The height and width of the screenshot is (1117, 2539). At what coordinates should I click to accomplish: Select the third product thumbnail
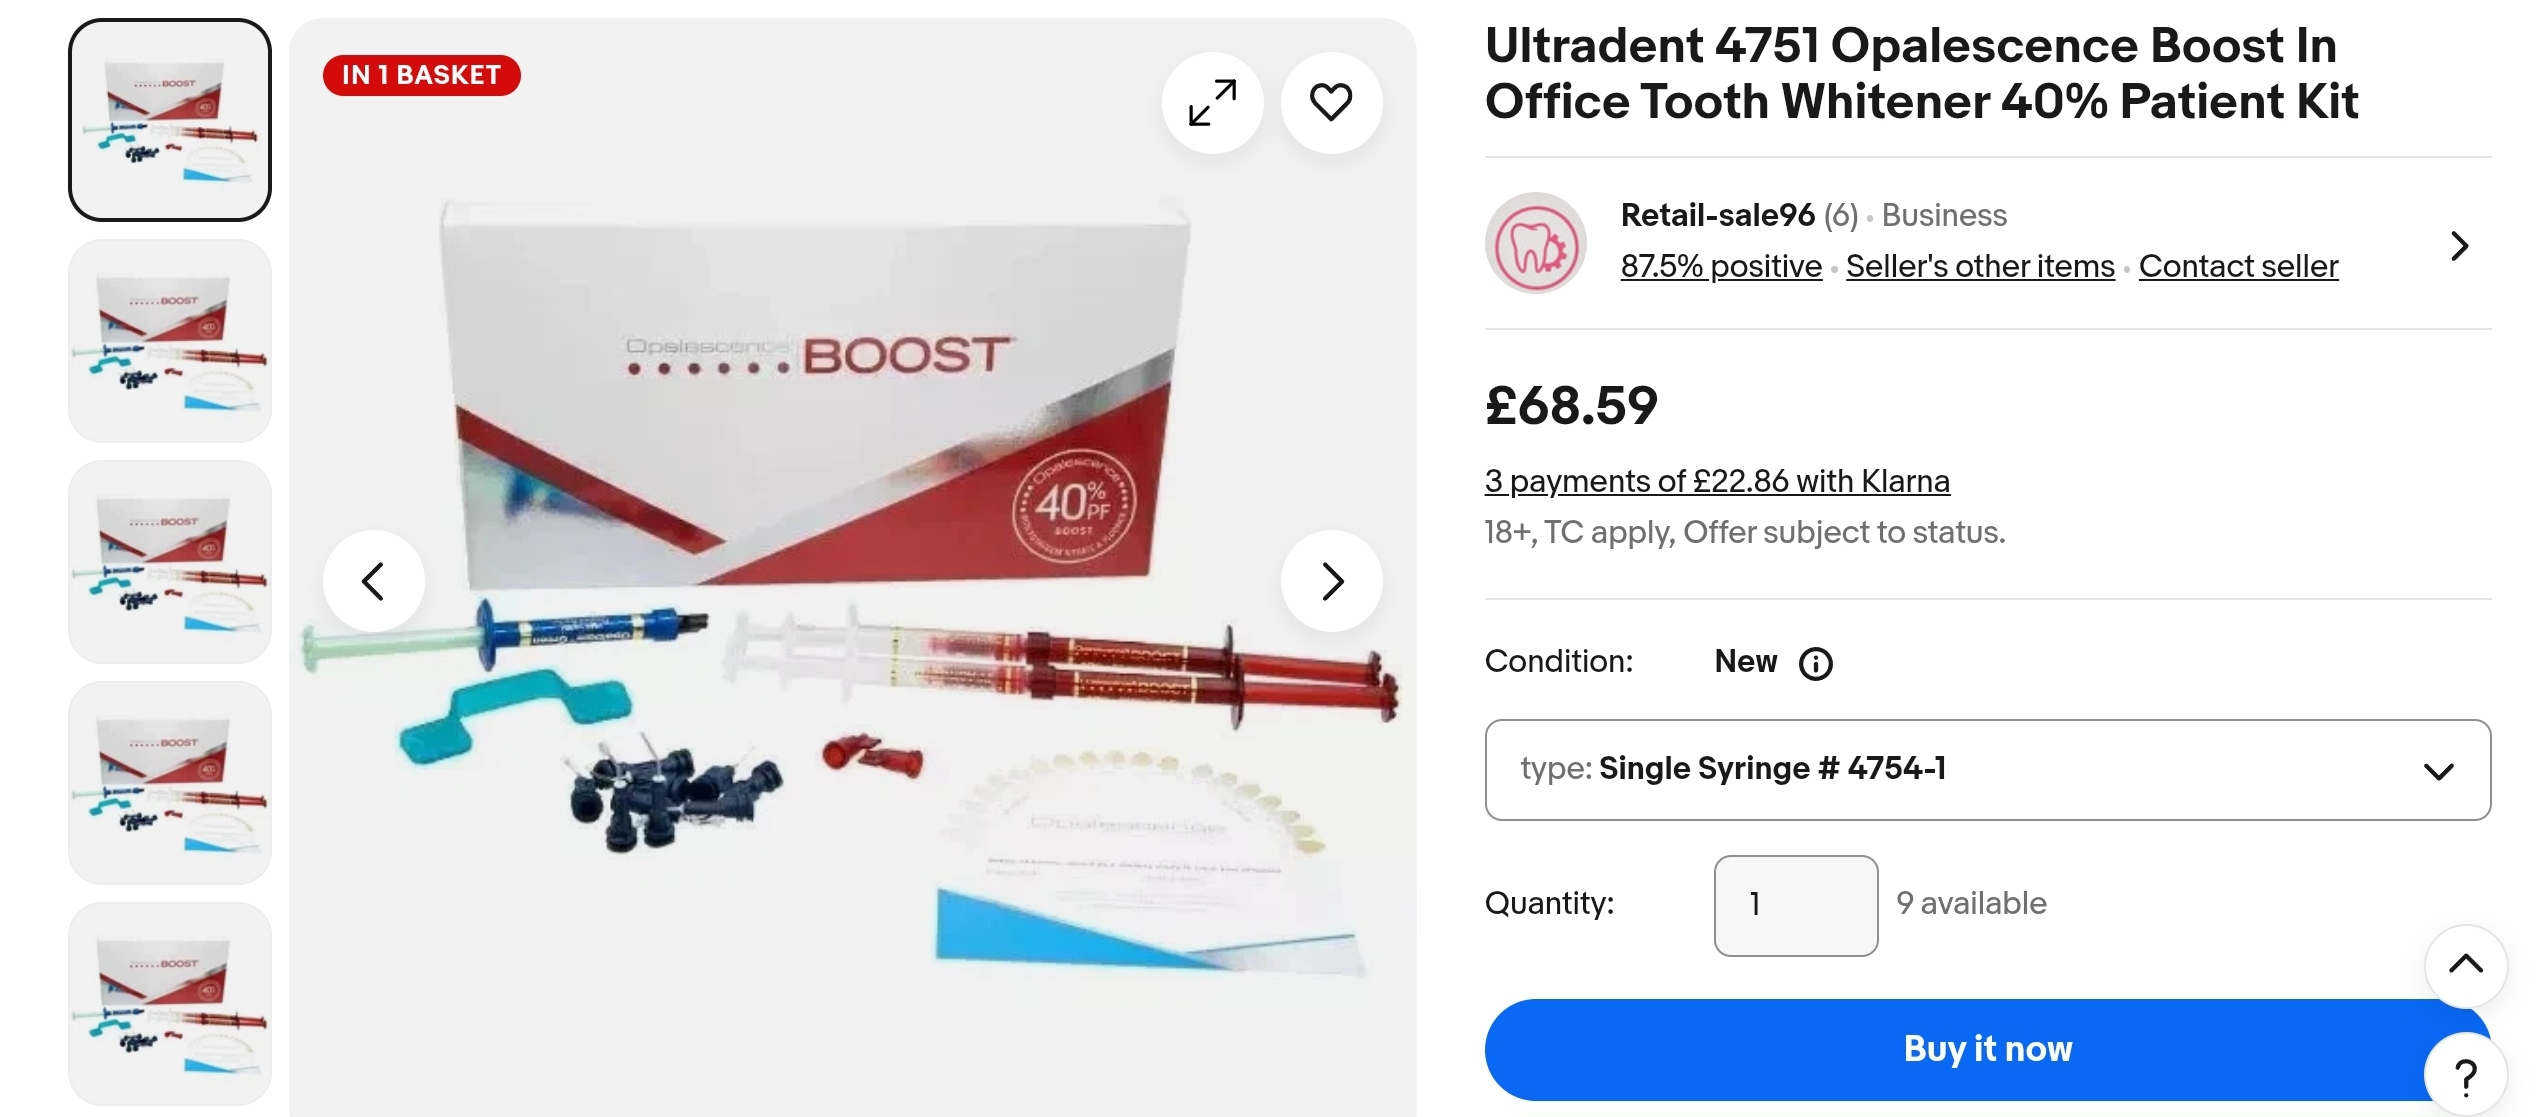[x=170, y=562]
